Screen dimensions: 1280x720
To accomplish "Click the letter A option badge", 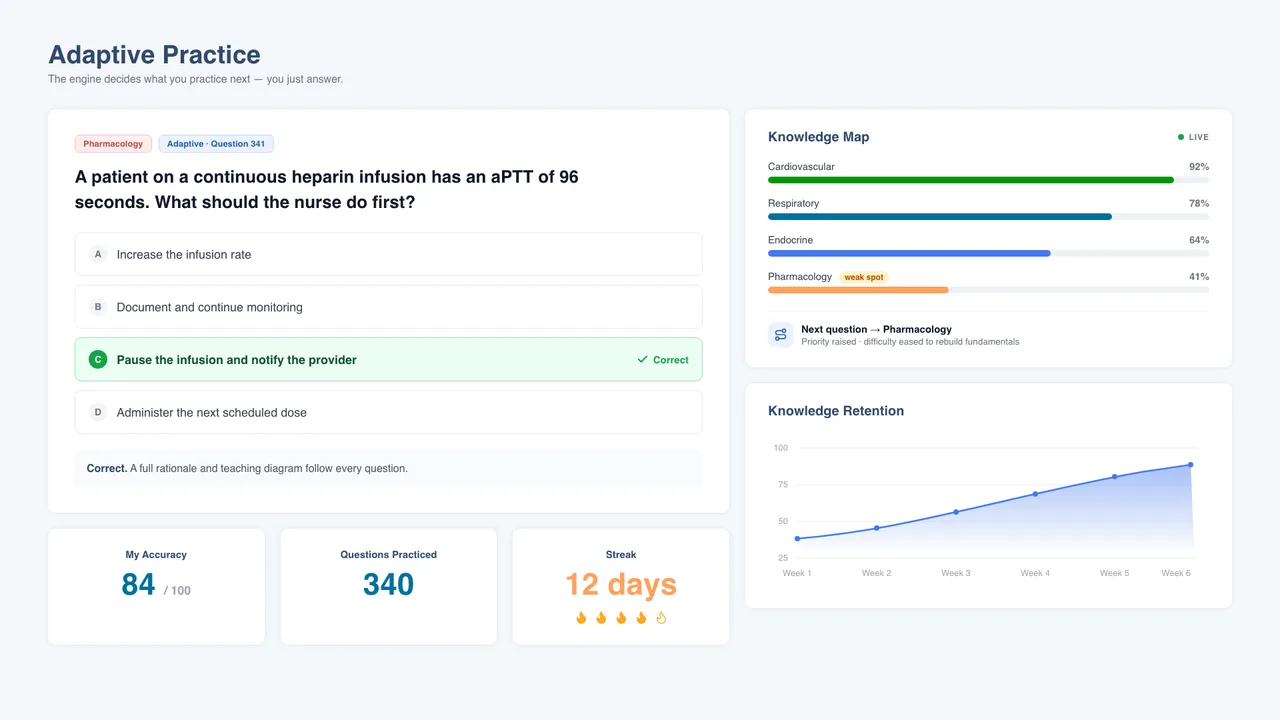I will coord(98,254).
